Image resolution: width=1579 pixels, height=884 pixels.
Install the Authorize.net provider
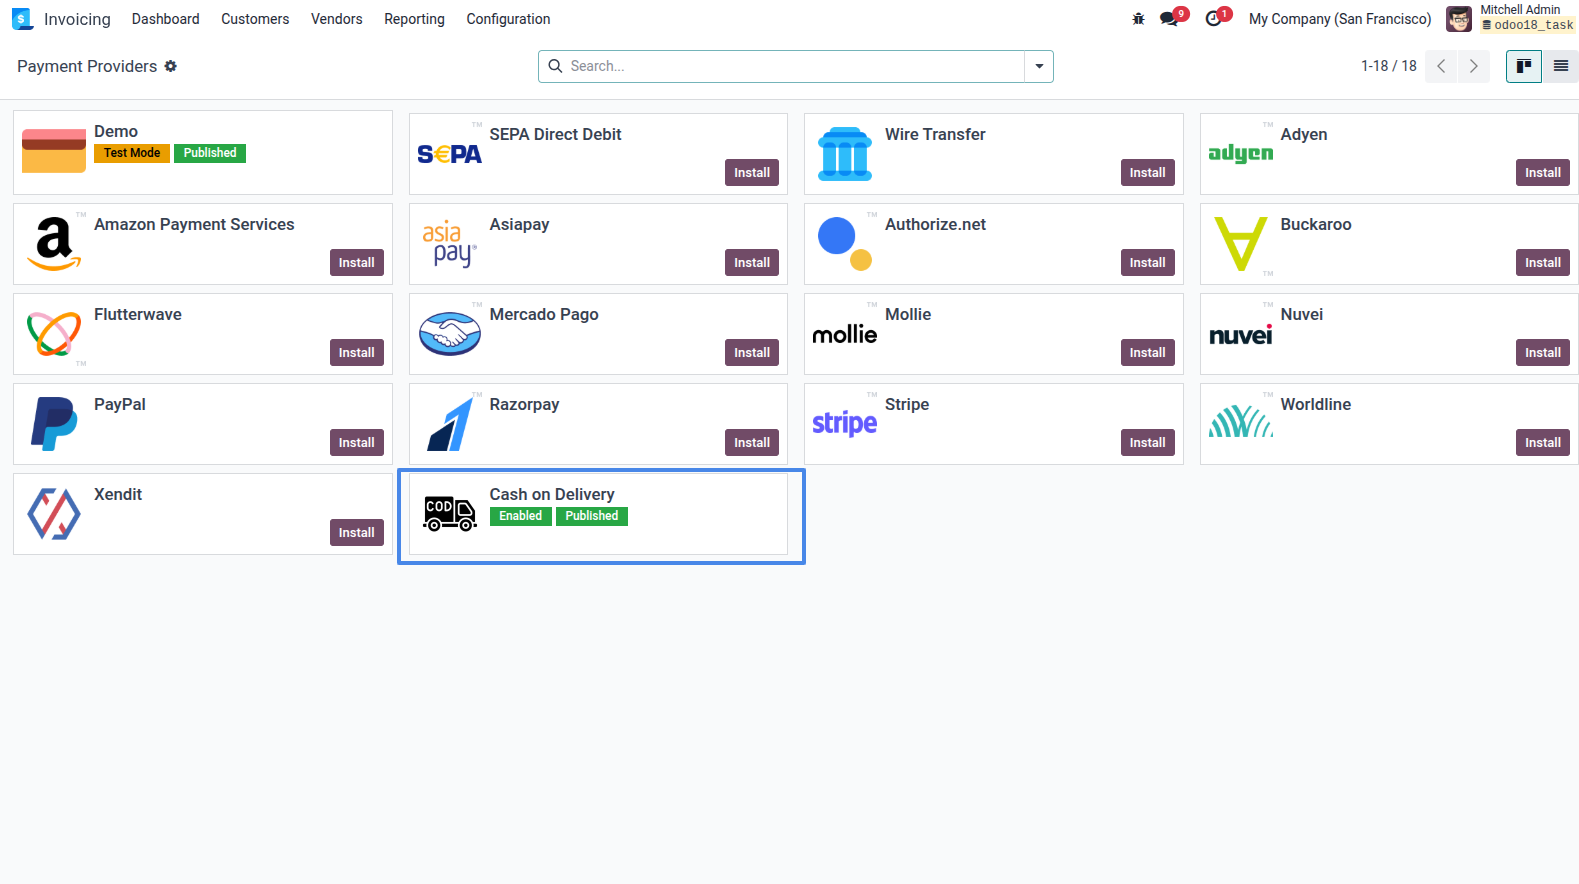click(x=1147, y=263)
